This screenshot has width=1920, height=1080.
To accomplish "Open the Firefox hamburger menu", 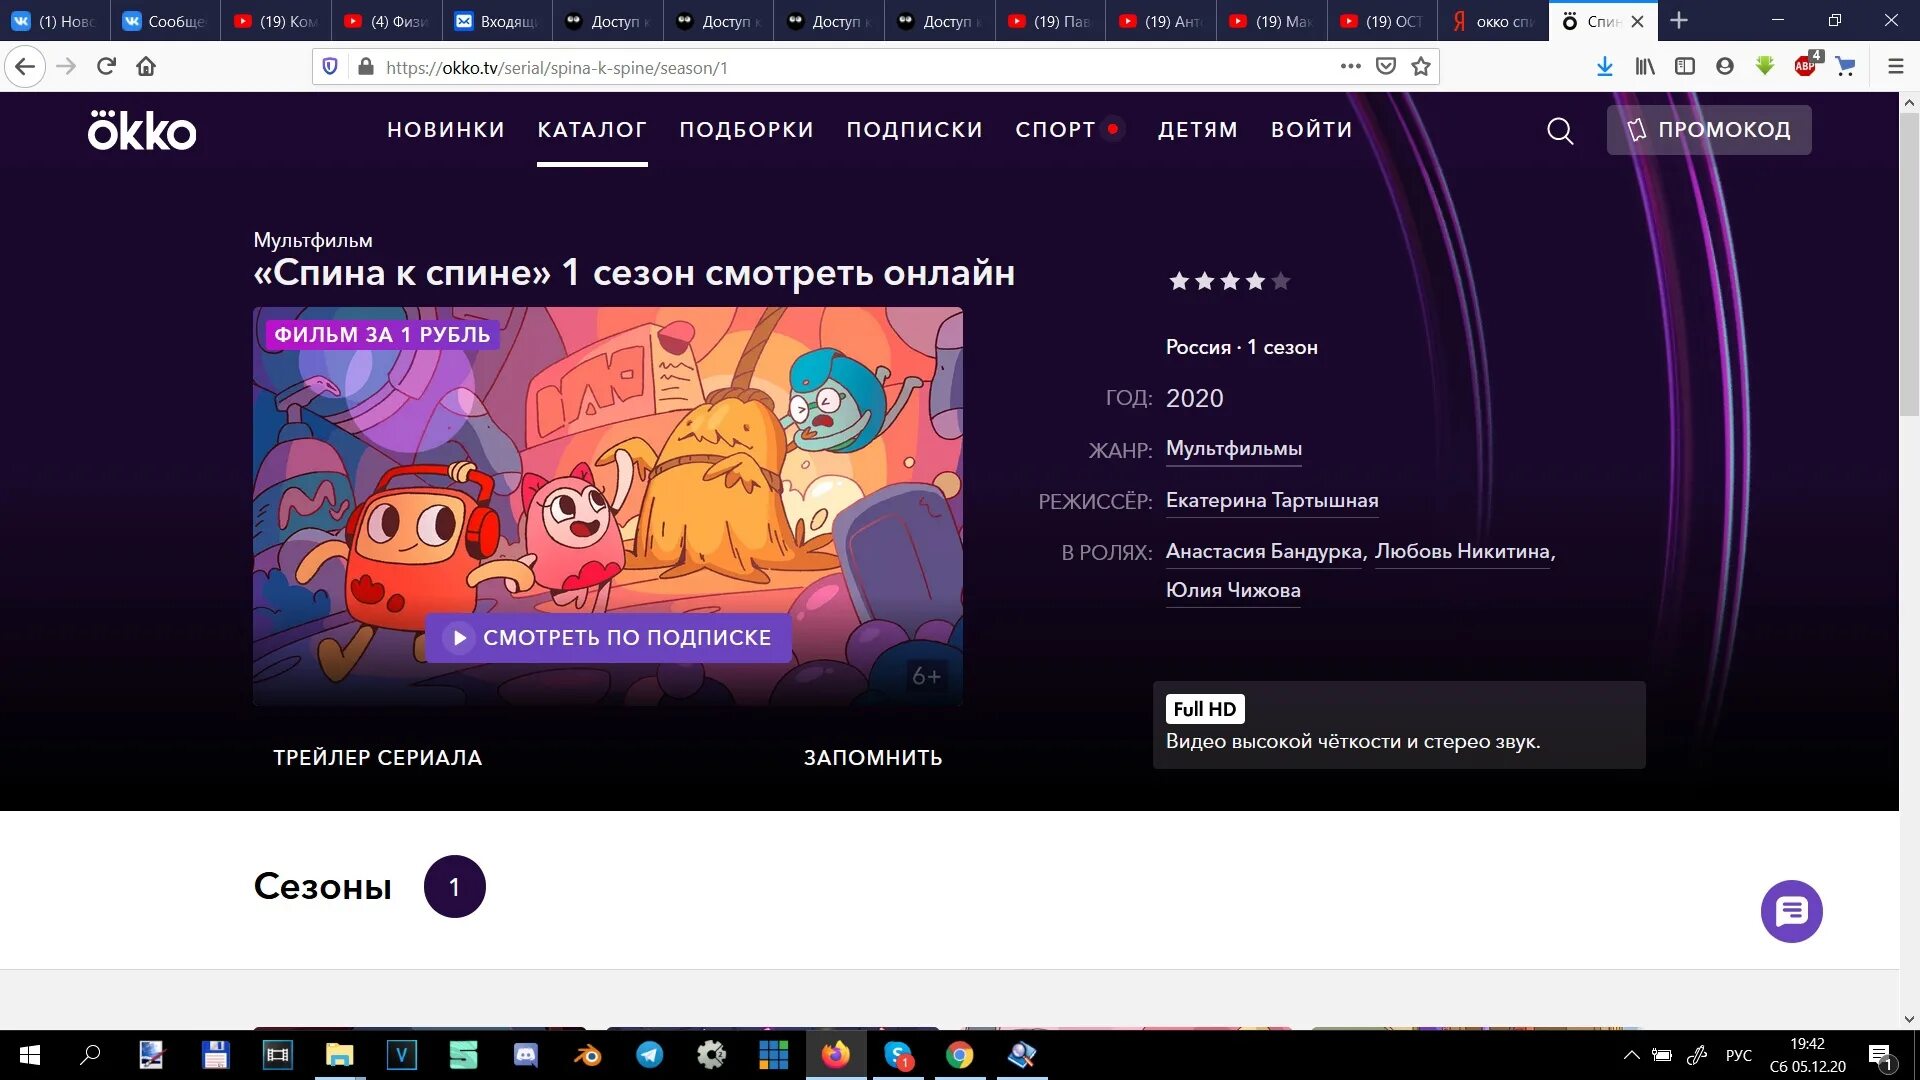I will (x=1895, y=67).
